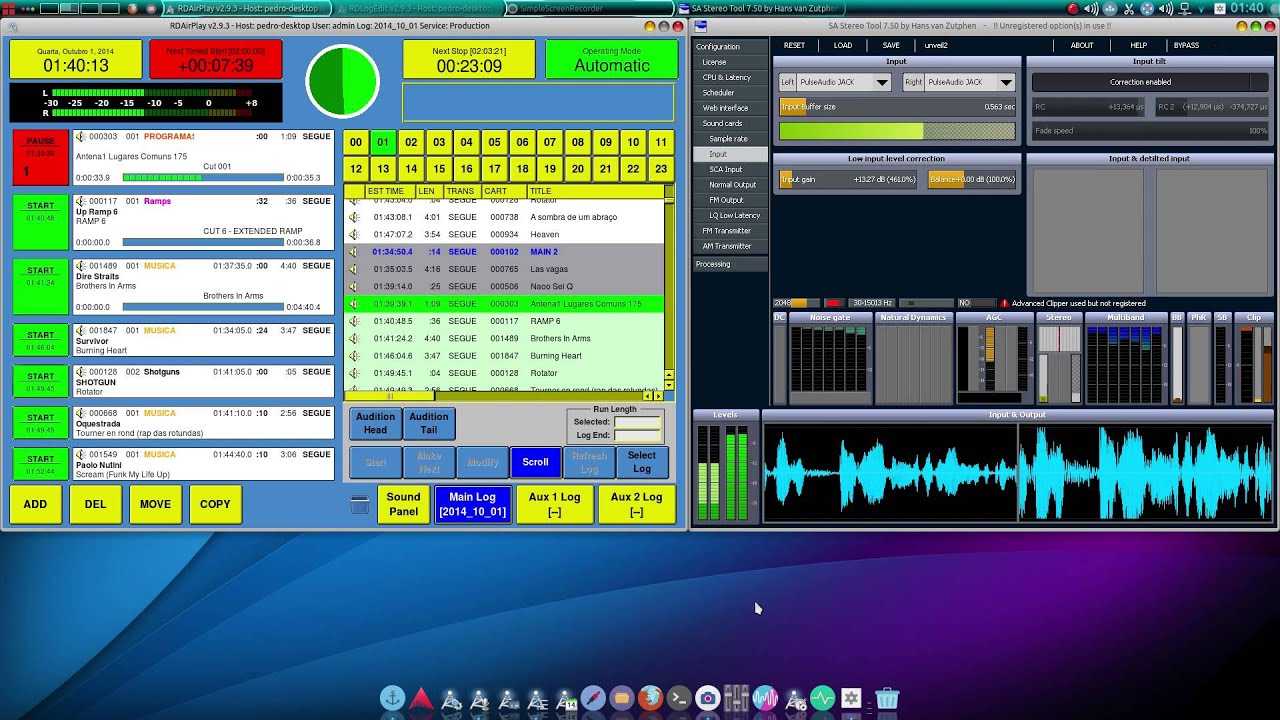
Task: Switch to the Aux 1 Log tab
Action: click(x=554, y=504)
